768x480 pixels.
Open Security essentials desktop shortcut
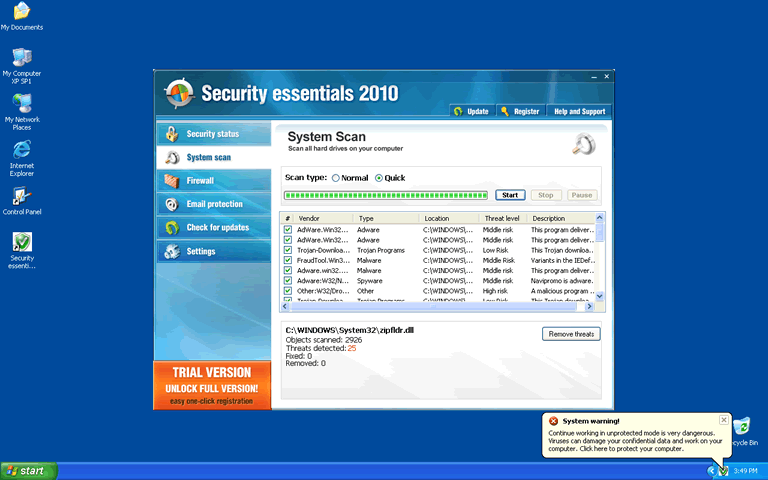[22, 244]
